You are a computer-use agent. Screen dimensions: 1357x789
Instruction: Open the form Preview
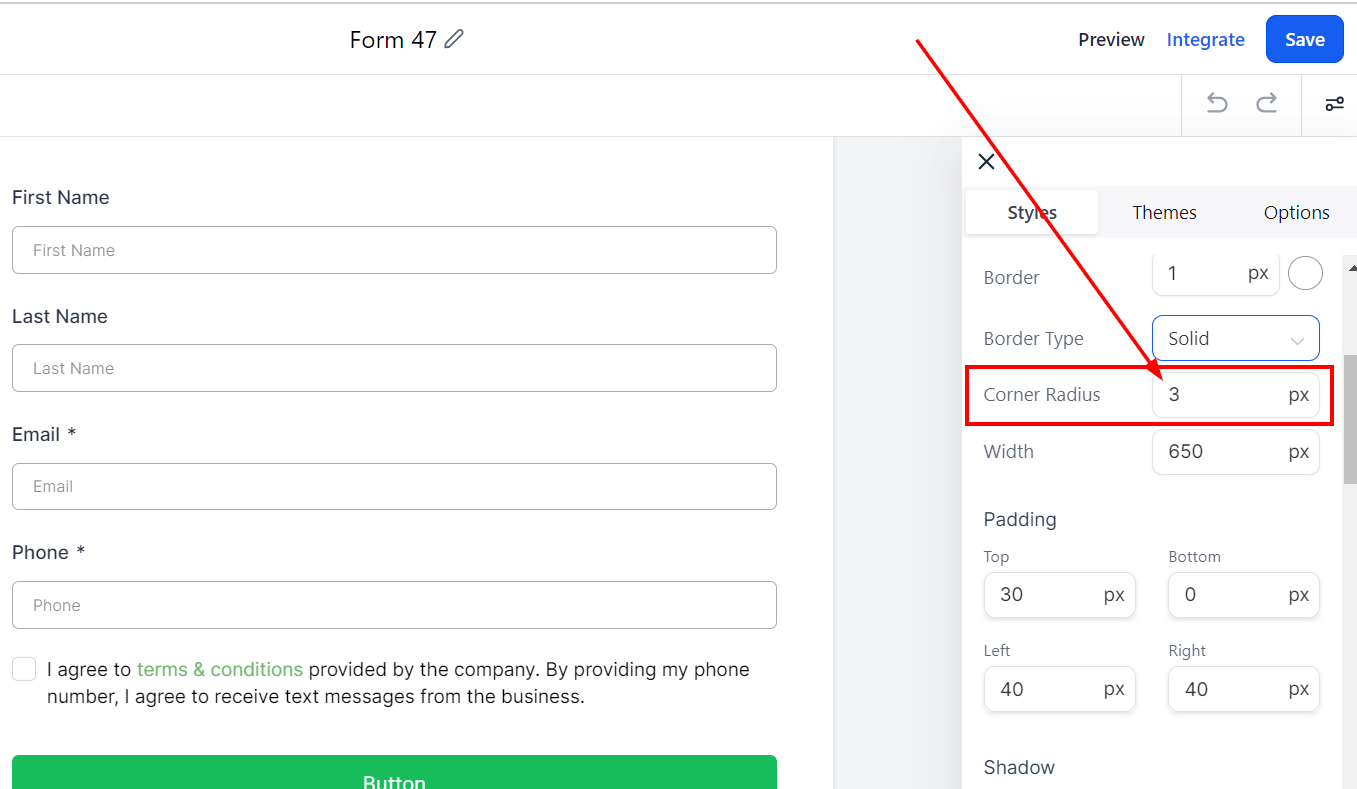coord(1111,39)
